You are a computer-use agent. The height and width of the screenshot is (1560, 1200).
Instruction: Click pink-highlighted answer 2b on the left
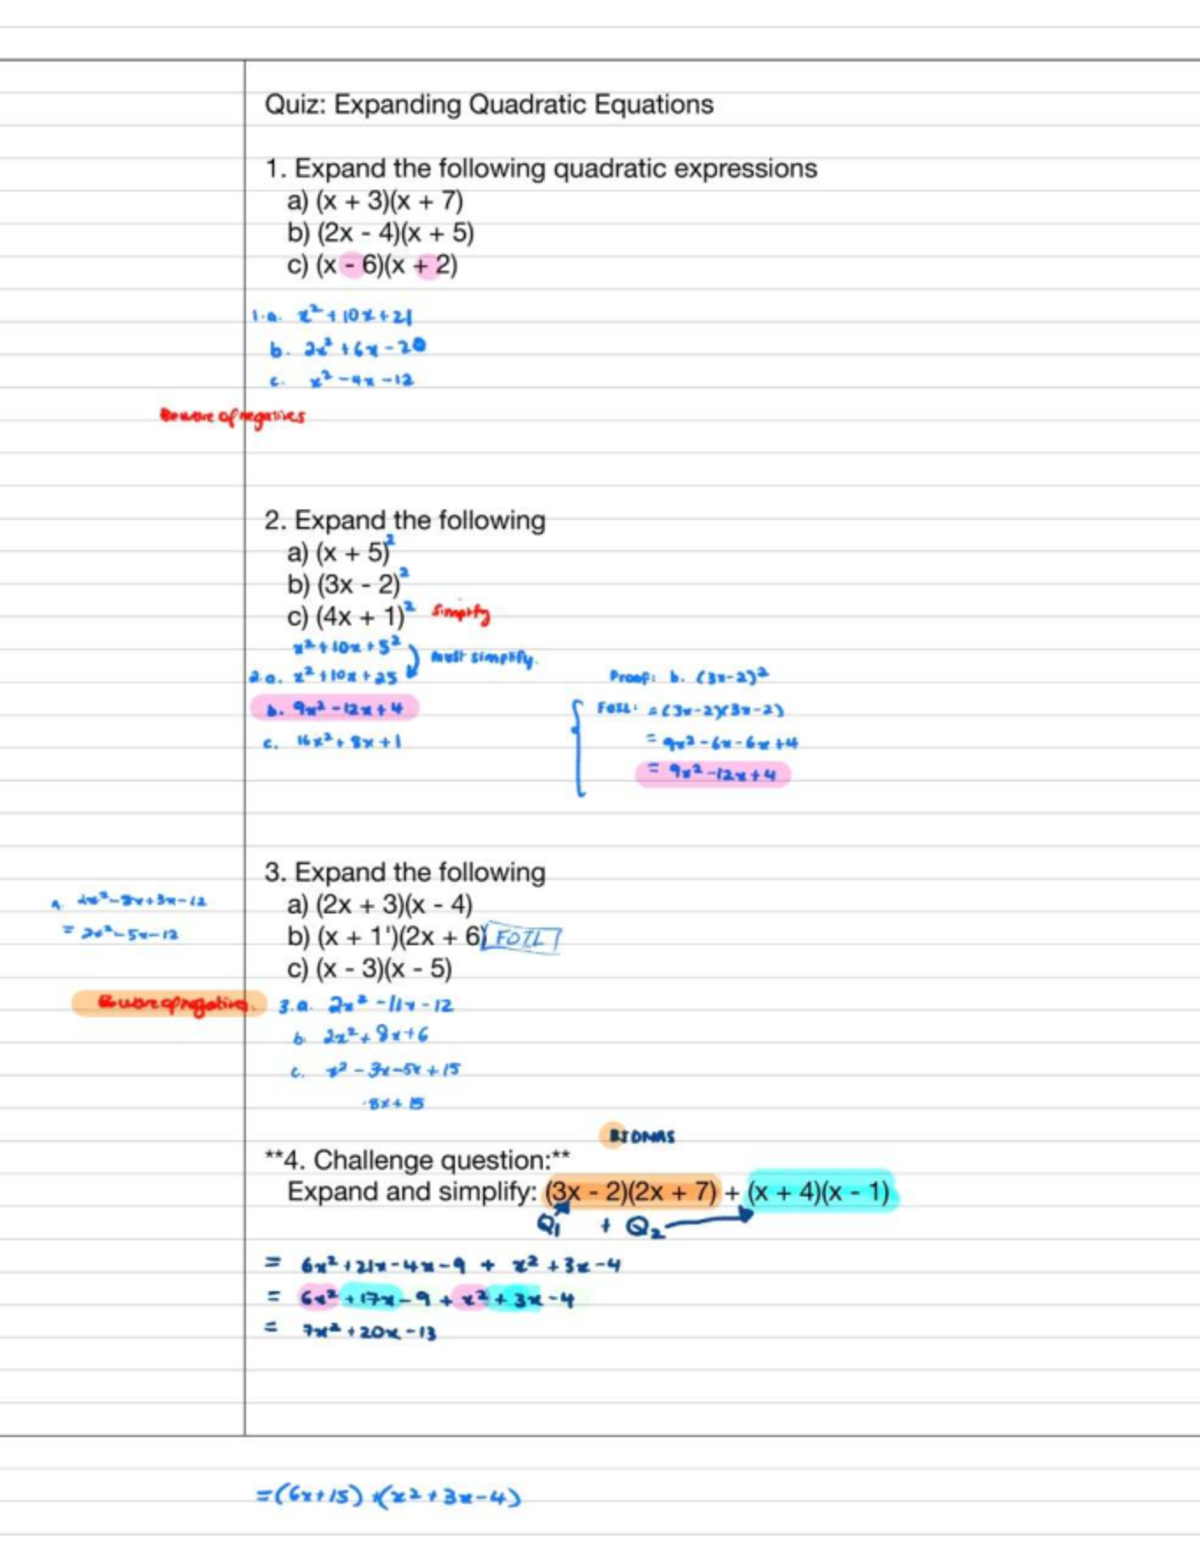click(x=335, y=708)
